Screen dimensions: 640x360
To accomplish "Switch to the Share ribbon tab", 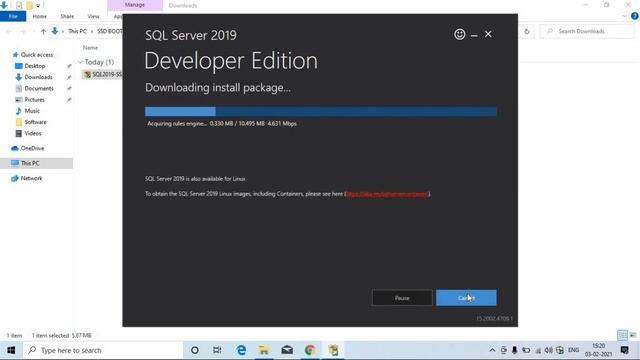I will tap(67, 16).
